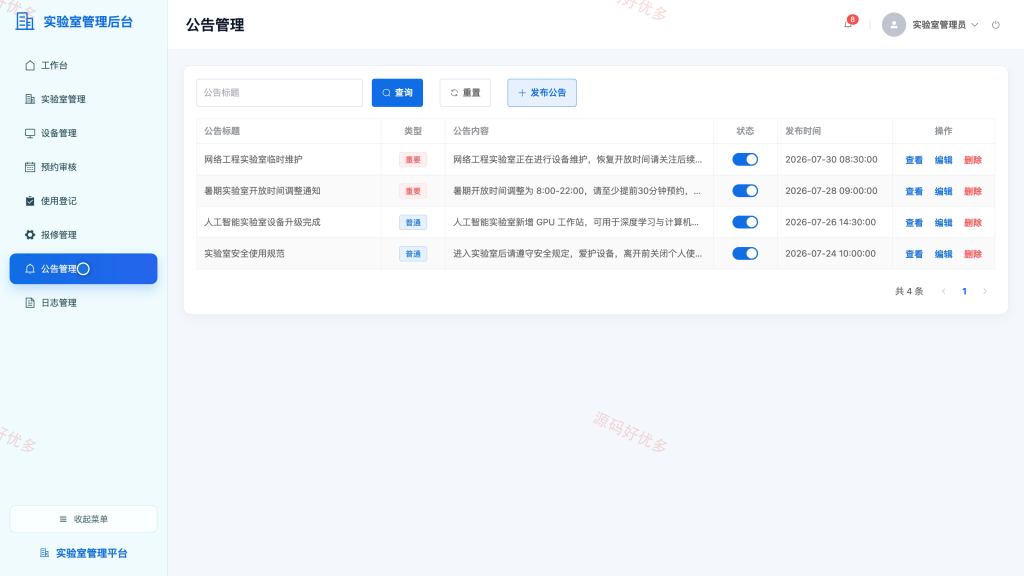Click the bell icon next to 公告管理 in sidebar
This screenshot has width=1024, height=576.
click(30, 269)
